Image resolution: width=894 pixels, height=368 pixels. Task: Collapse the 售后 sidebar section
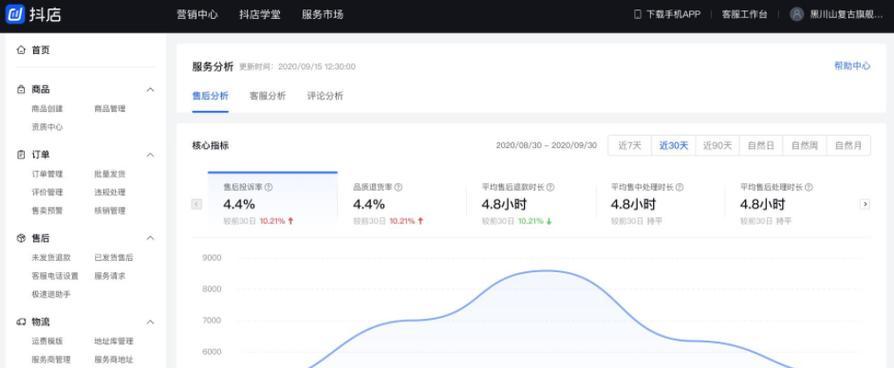151,238
